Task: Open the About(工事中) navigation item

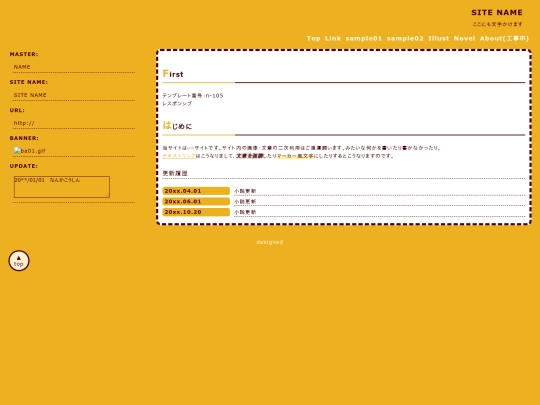Action: 504,39
